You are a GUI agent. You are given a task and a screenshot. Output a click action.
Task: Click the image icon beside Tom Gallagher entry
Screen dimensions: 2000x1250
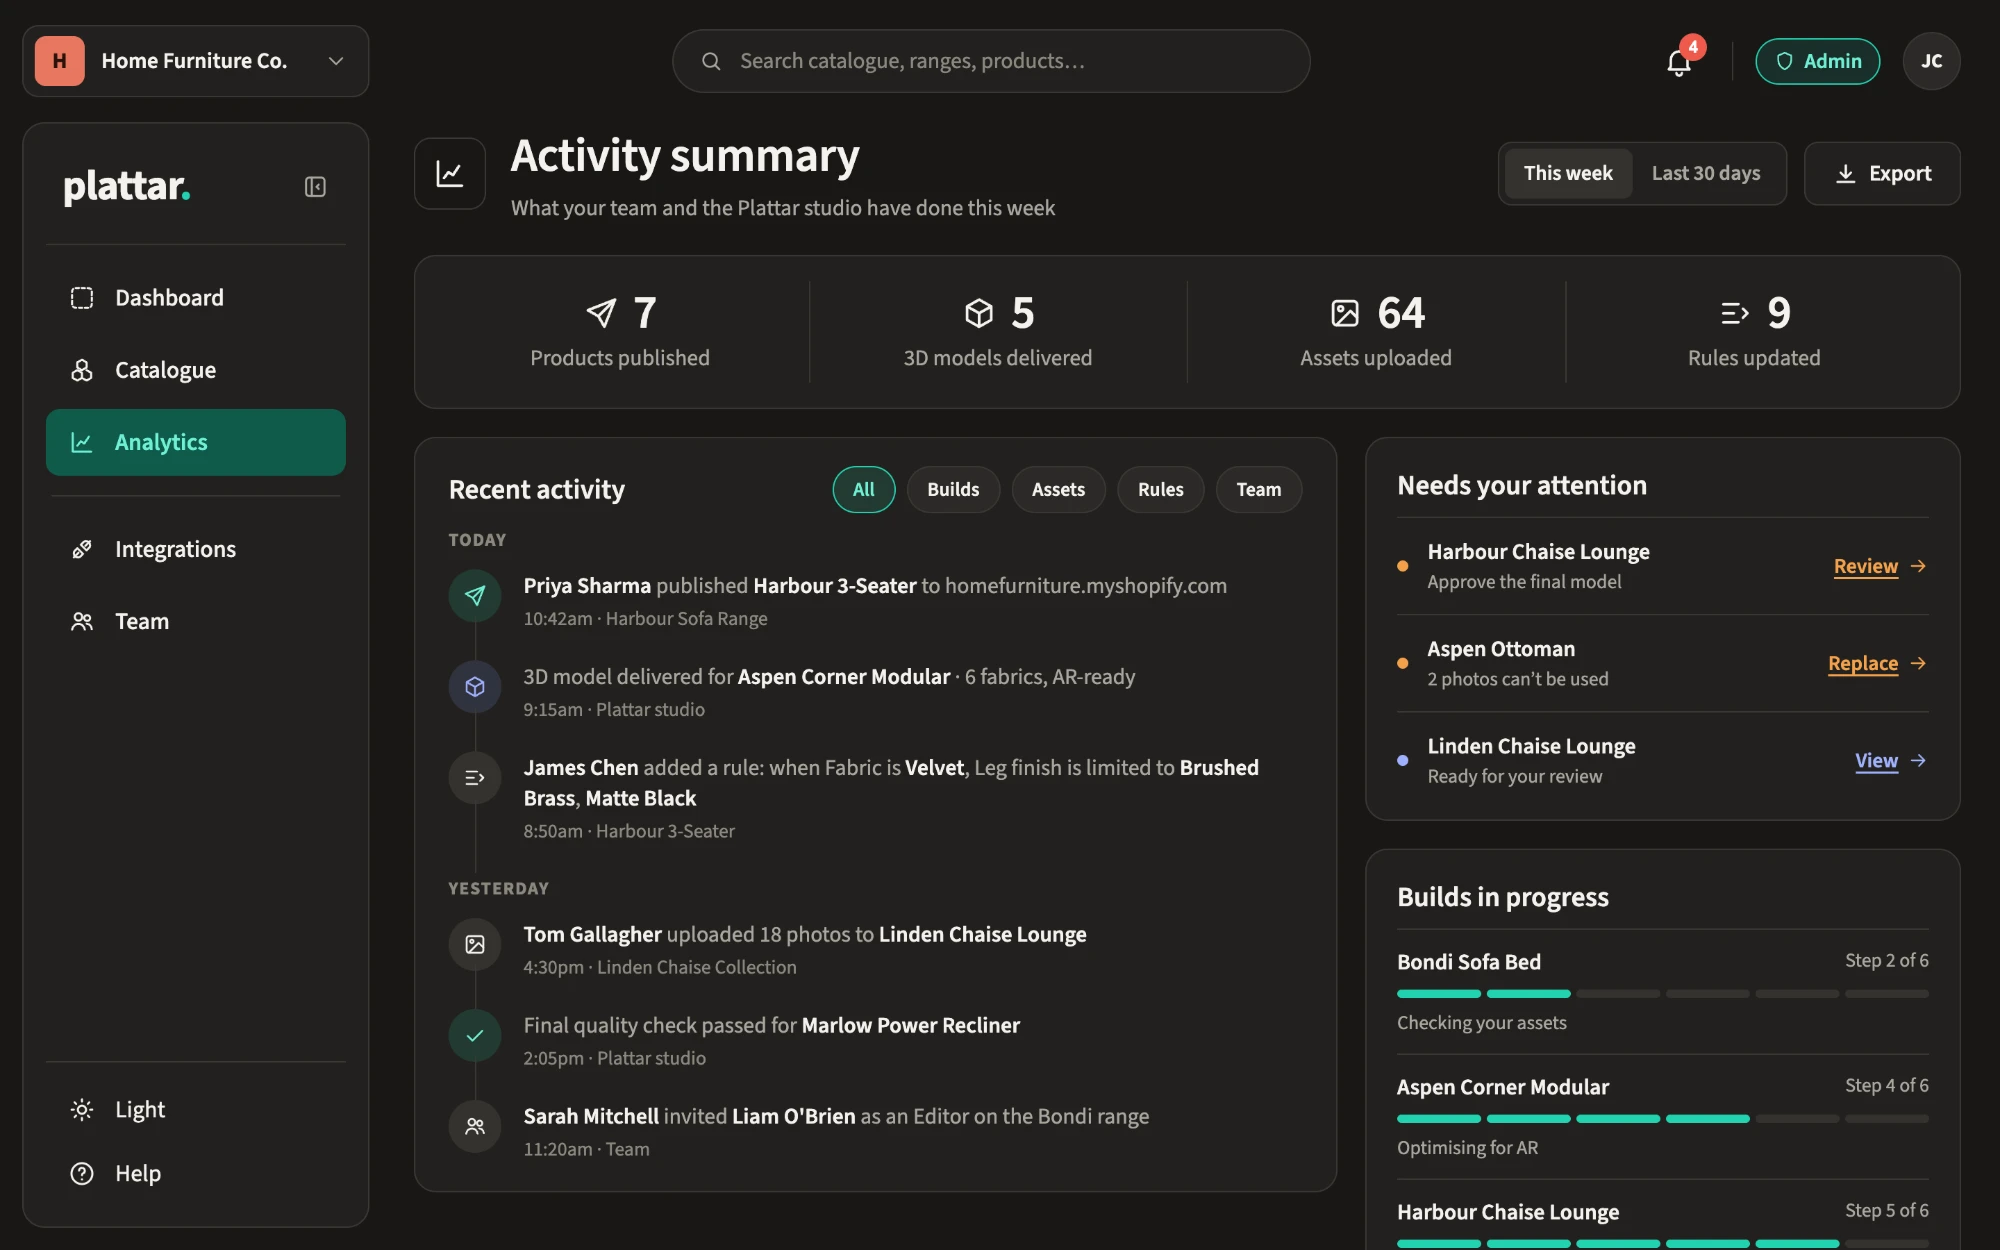(x=475, y=945)
